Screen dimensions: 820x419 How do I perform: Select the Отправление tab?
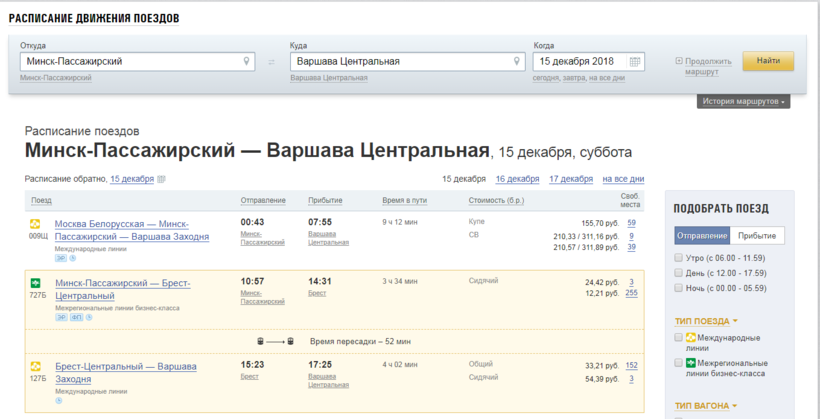[702, 236]
